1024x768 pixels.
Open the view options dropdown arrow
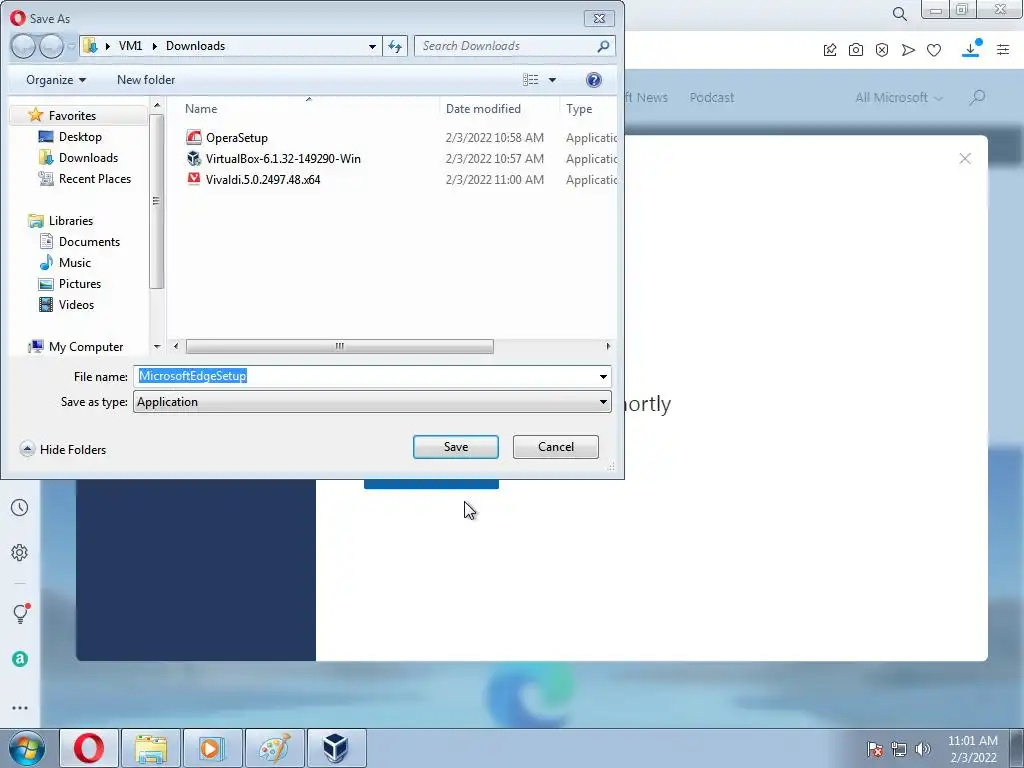tap(552, 80)
